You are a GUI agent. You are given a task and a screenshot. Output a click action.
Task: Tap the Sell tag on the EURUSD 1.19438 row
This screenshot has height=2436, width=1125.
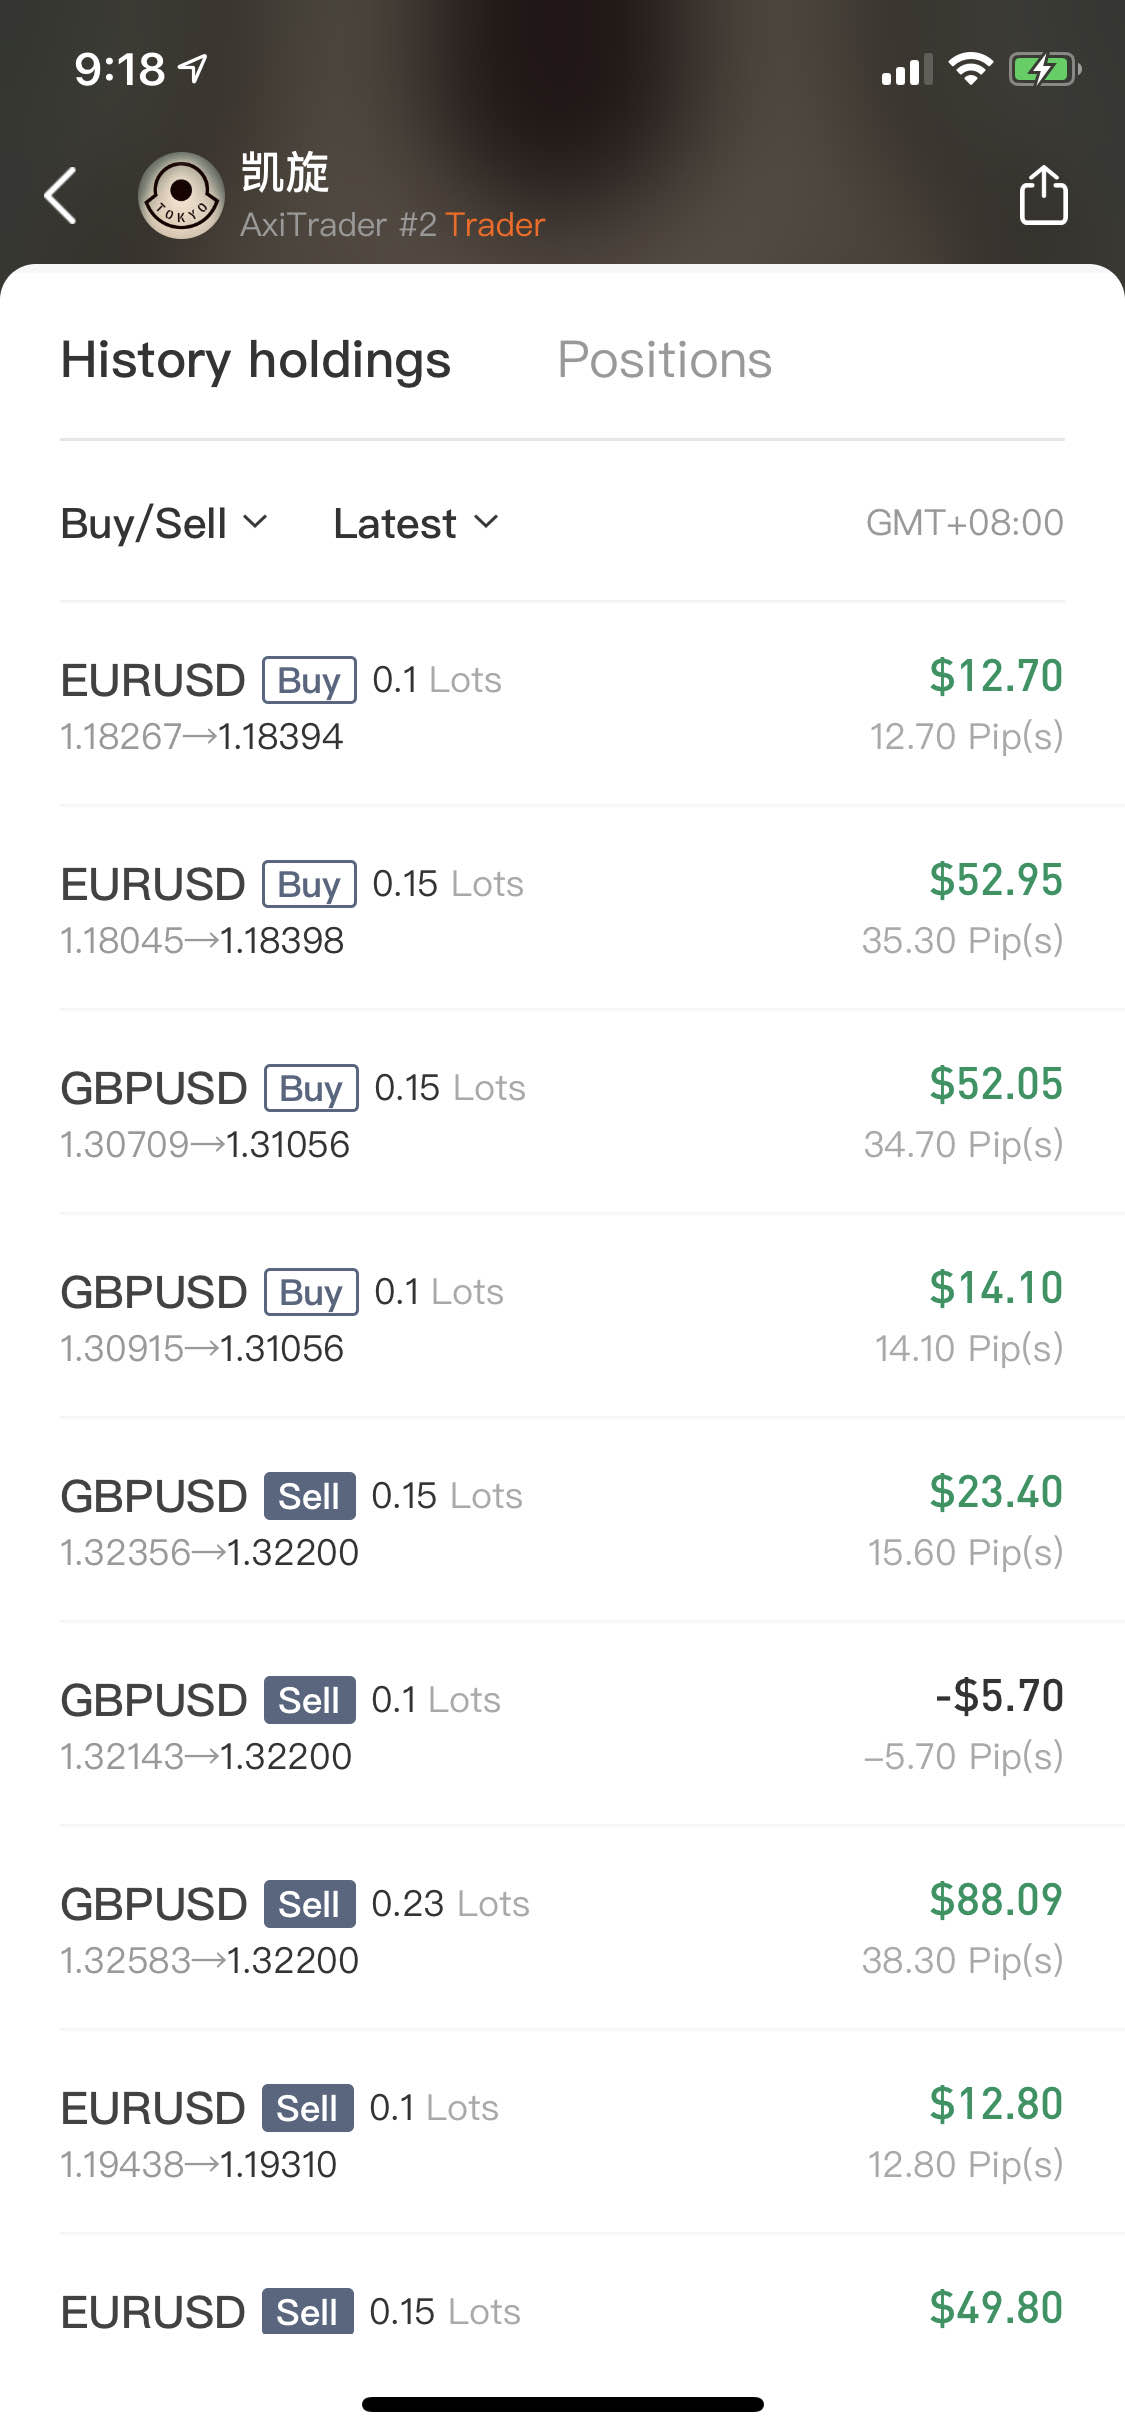[x=308, y=2108]
